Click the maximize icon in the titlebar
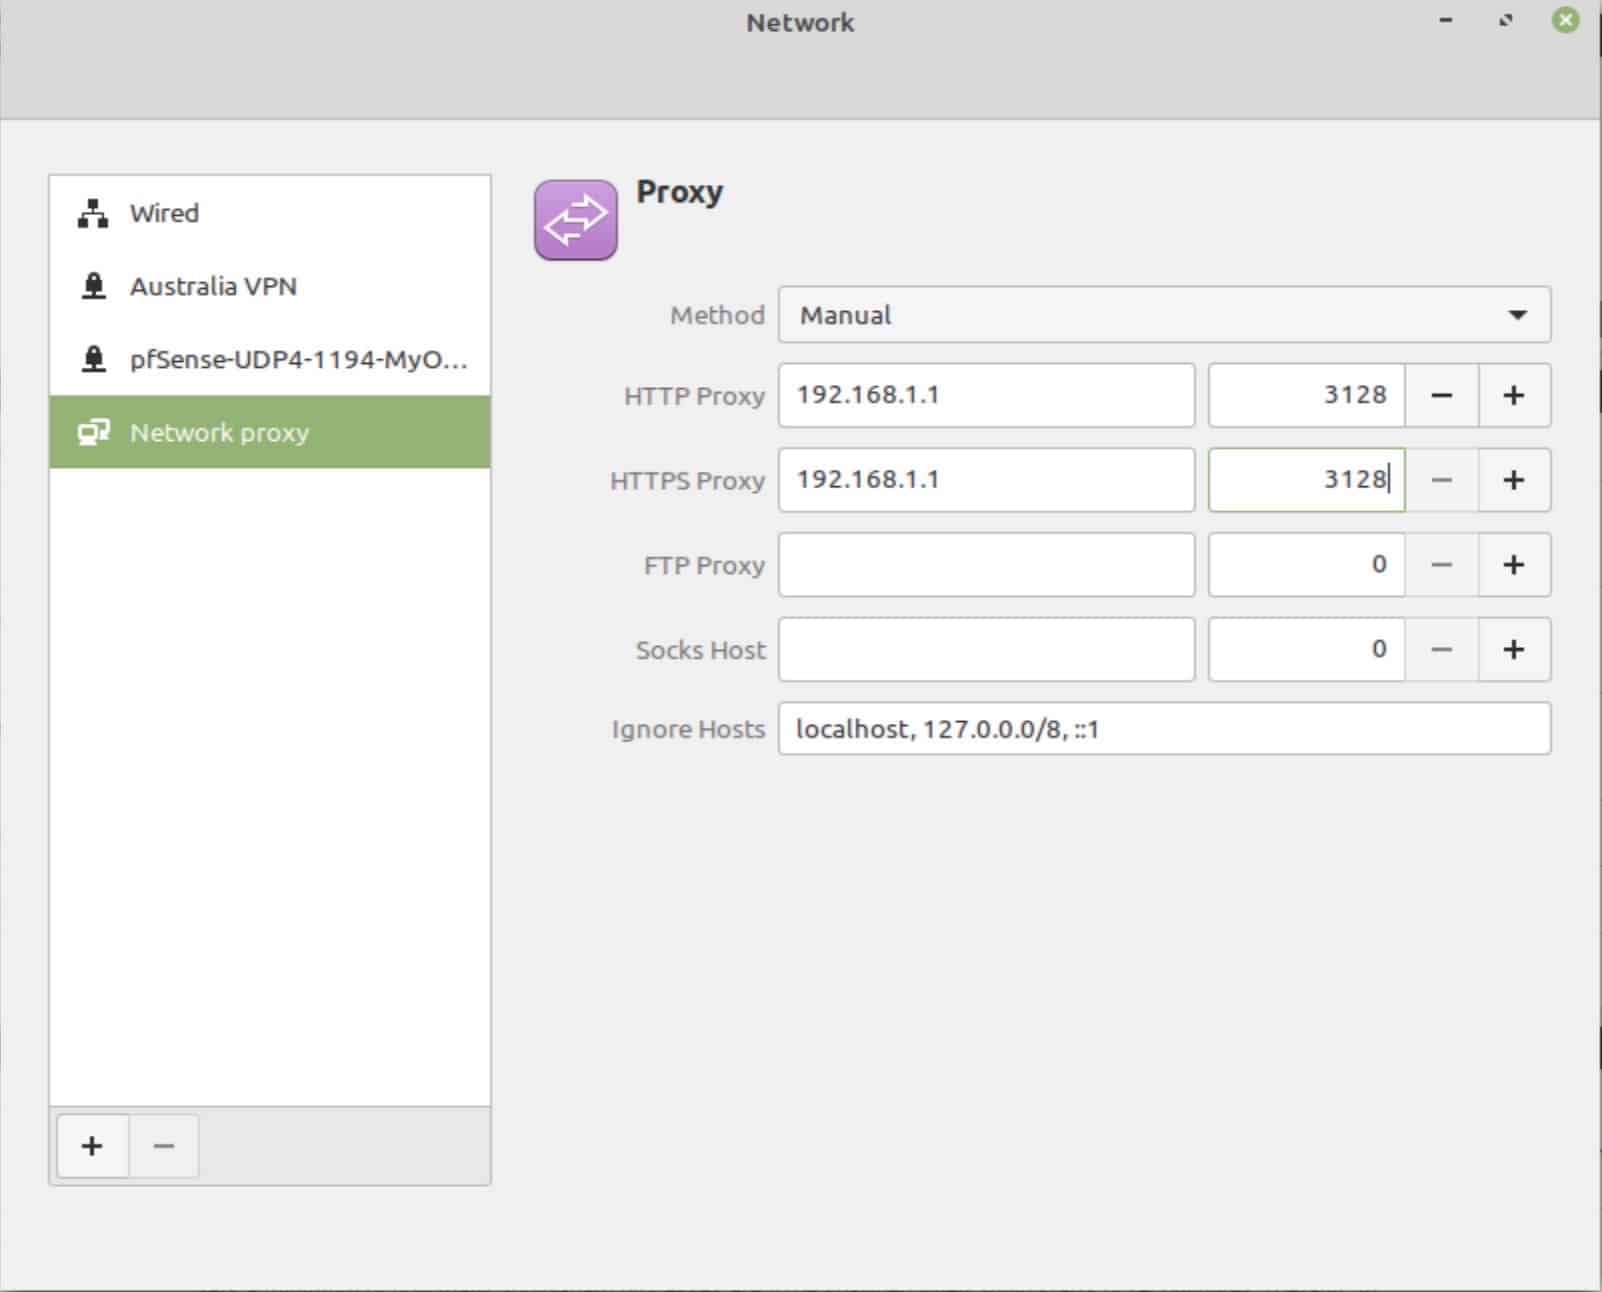 point(1505,21)
